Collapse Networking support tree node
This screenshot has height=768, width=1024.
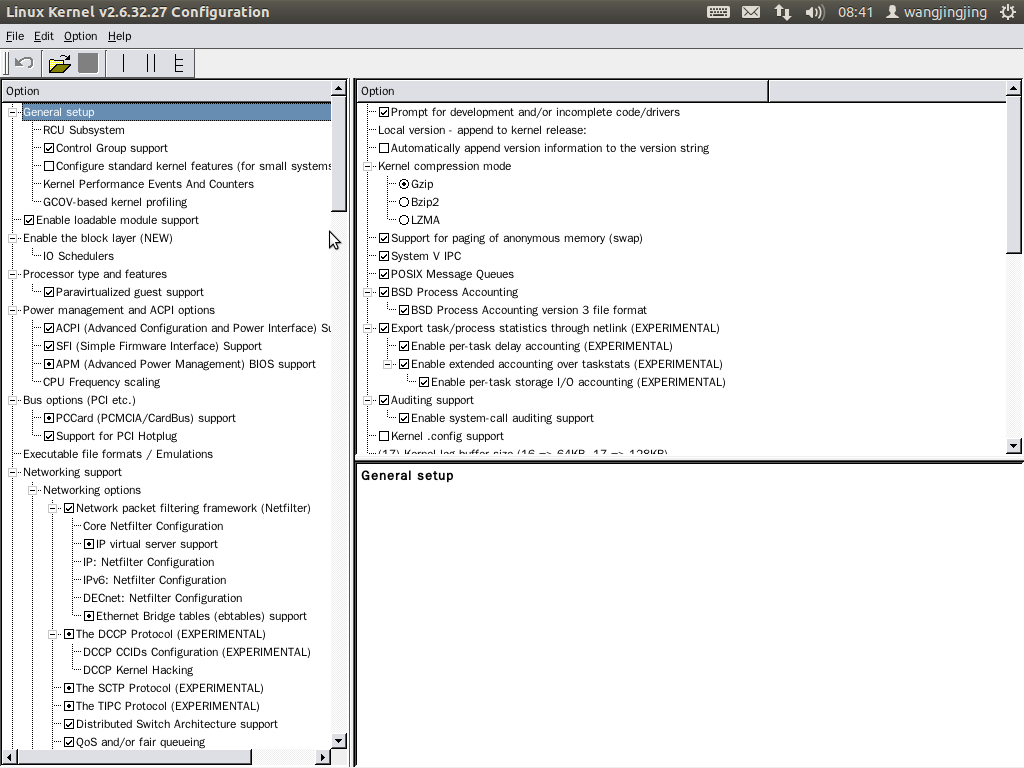coord(12,472)
